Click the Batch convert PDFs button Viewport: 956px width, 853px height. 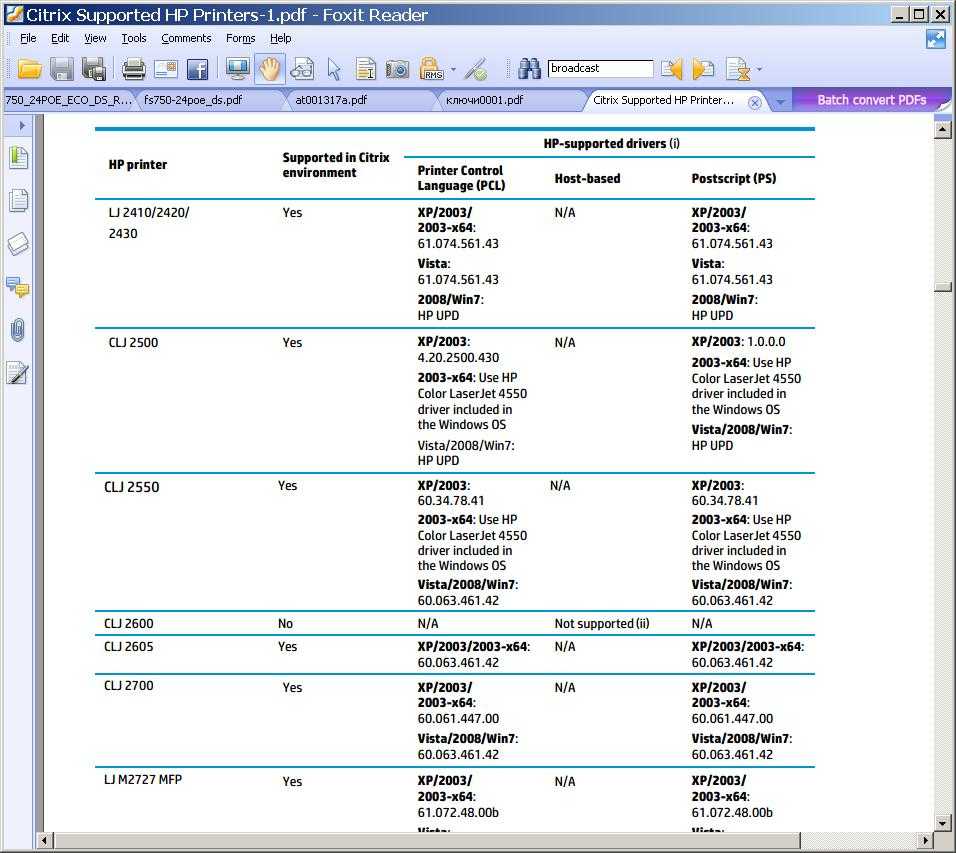tap(871, 100)
